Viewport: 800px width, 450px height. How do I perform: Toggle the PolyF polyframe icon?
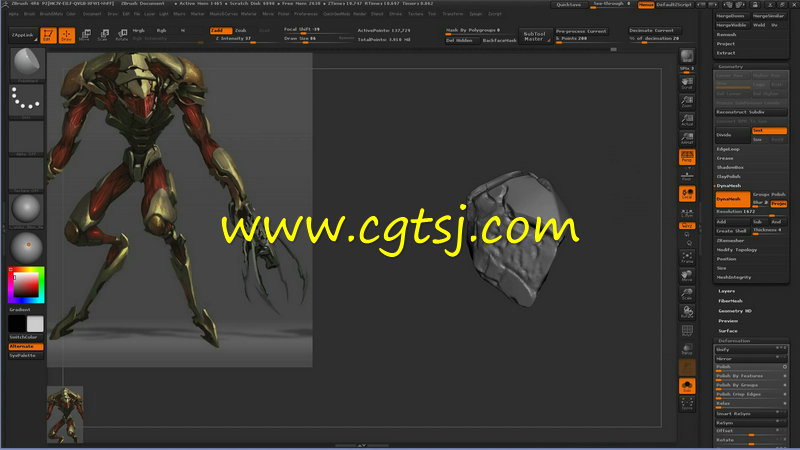click(687, 331)
